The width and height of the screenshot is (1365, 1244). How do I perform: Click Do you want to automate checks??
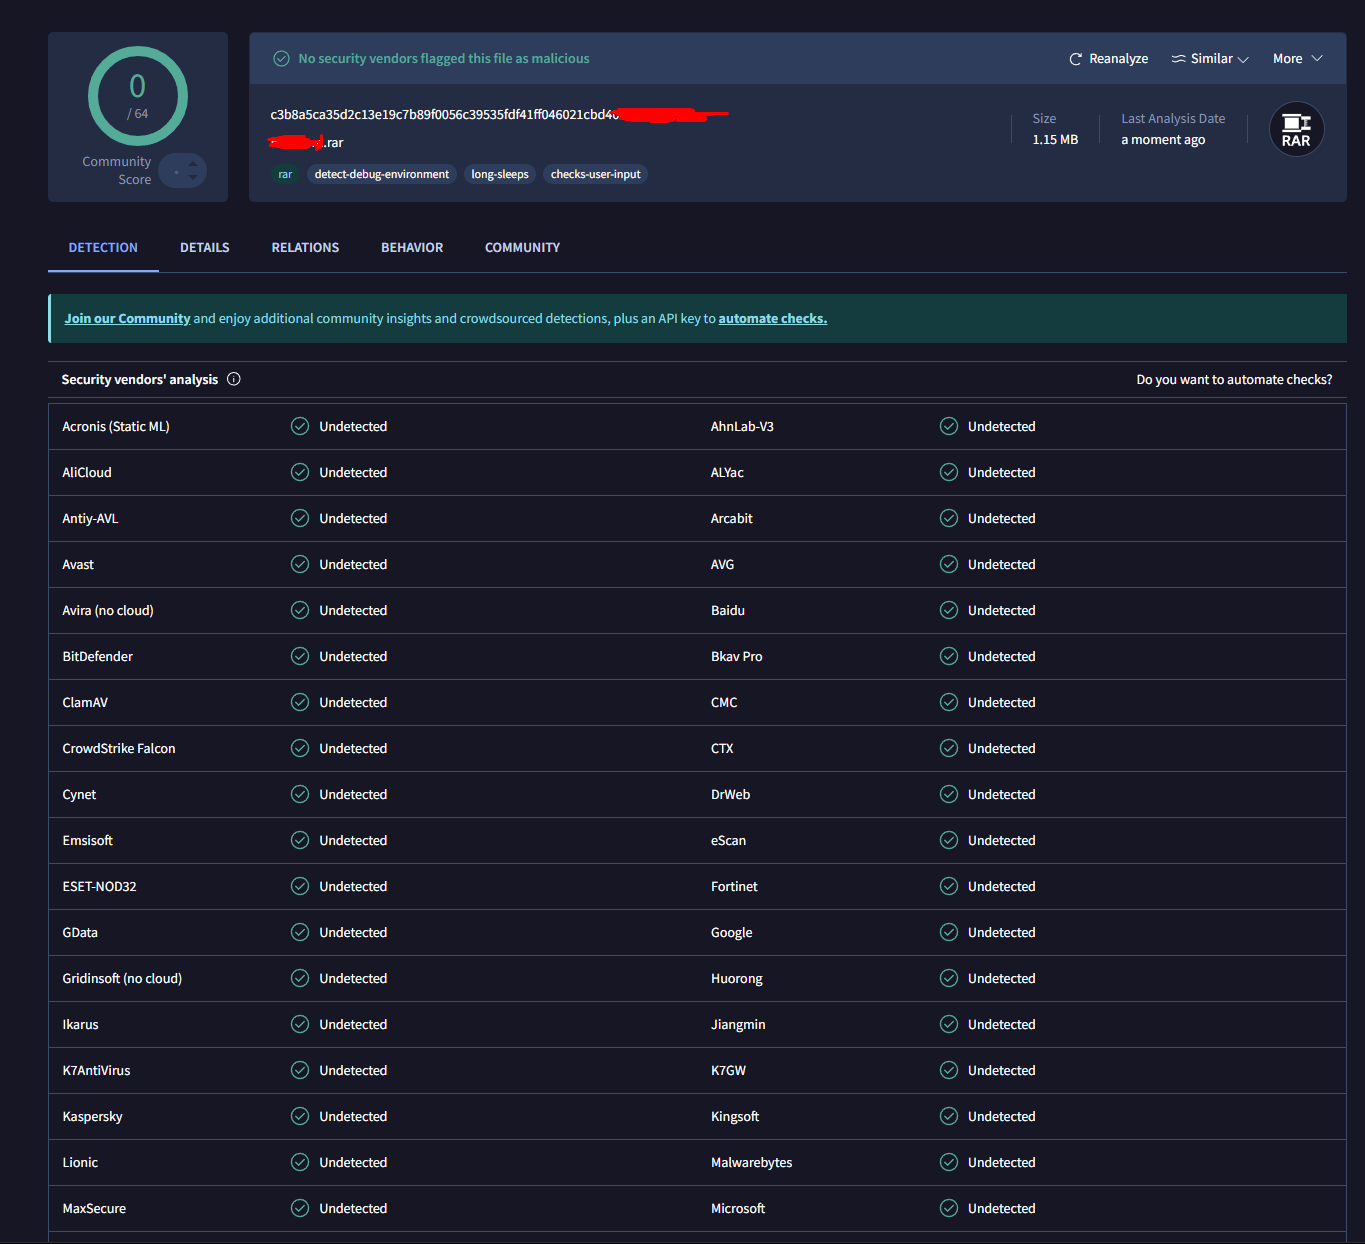[x=1234, y=379]
